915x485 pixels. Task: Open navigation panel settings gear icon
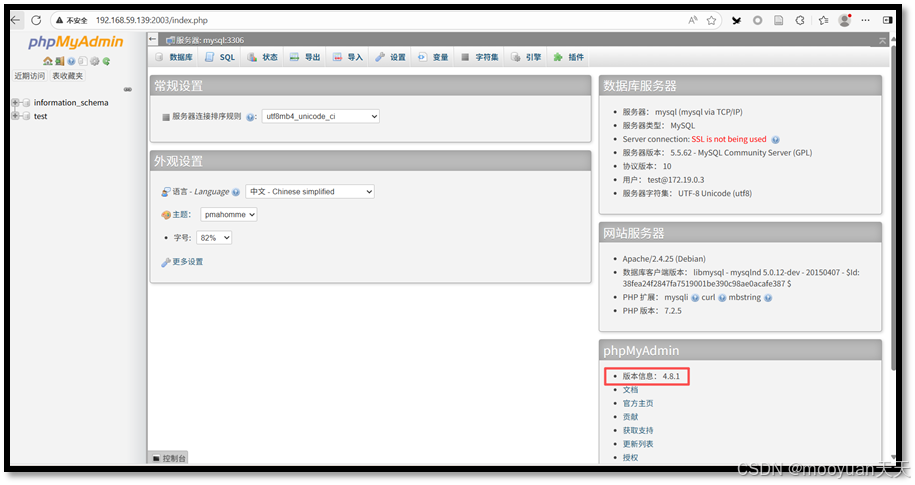(x=95, y=61)
